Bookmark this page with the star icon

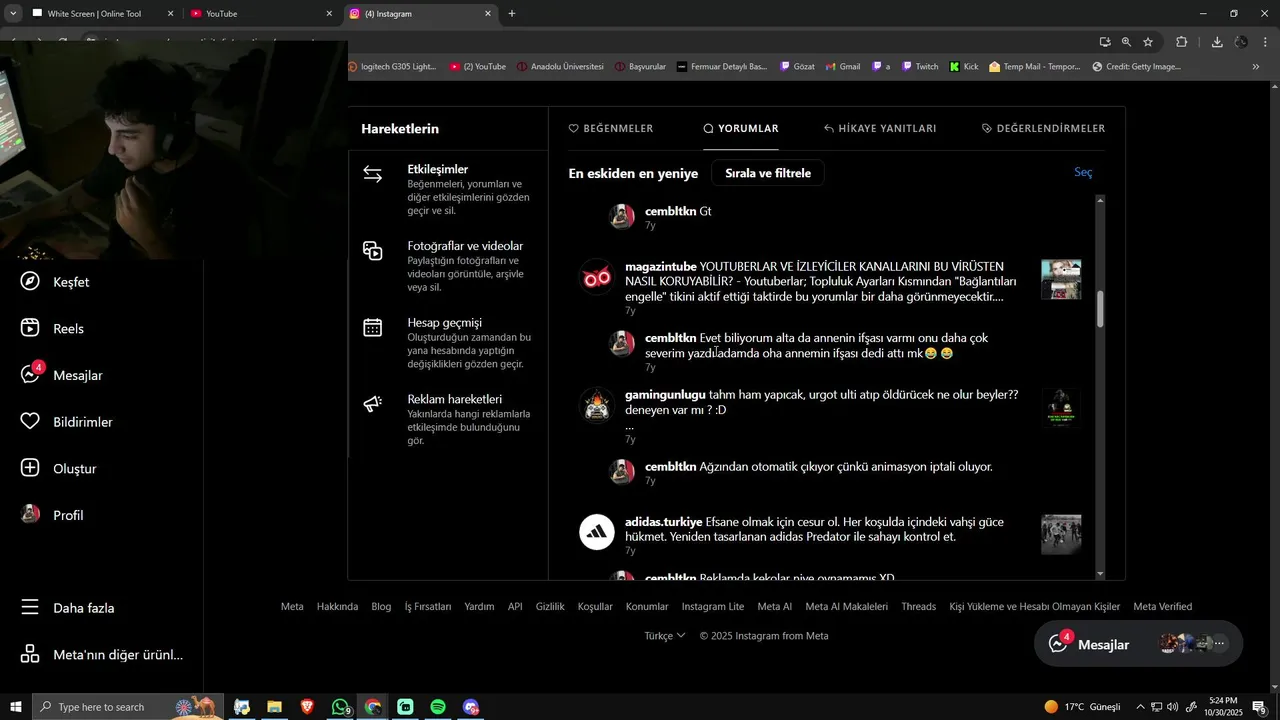1148,42
